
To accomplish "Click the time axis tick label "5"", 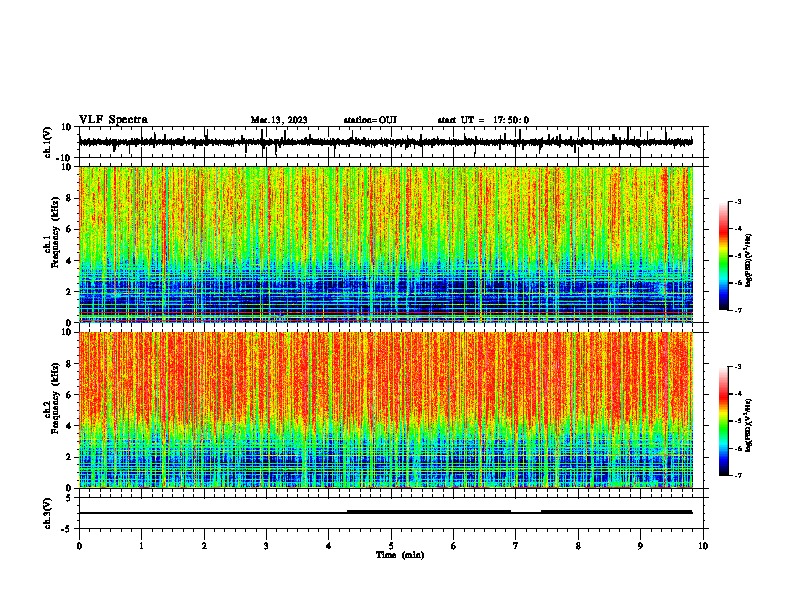I will click(x=391, y=546).
